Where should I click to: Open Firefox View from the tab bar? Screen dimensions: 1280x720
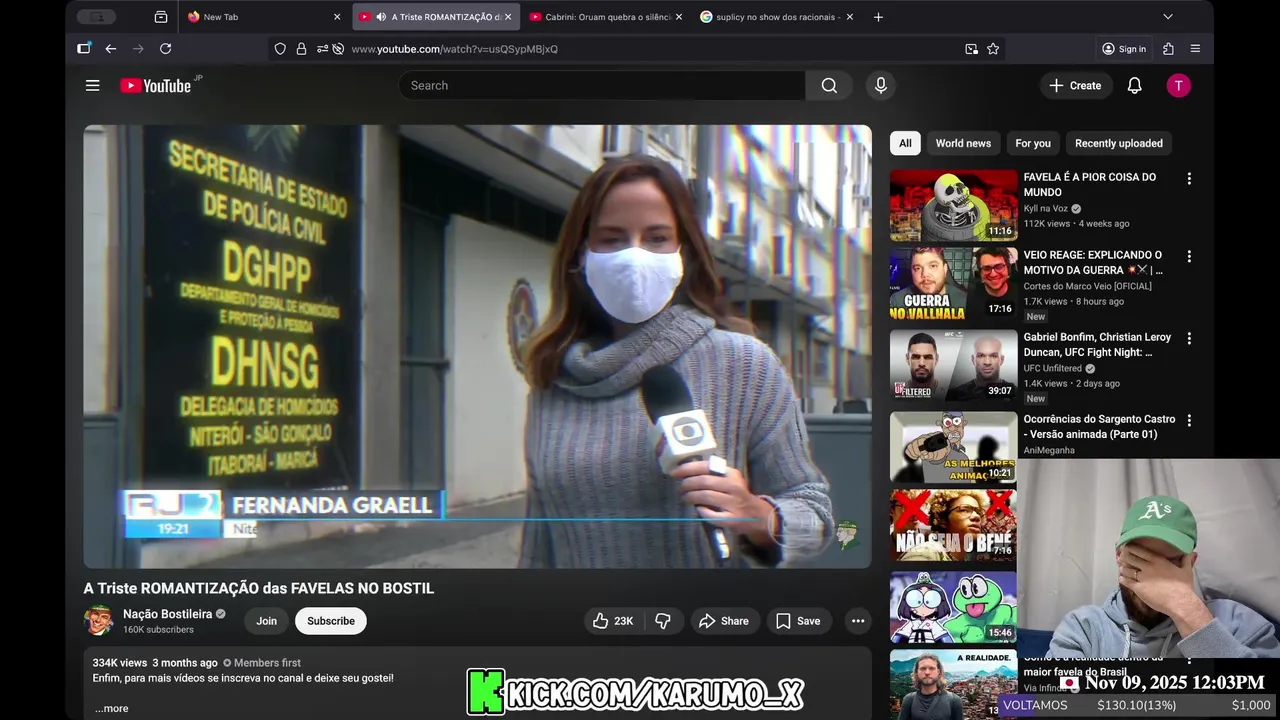coord(161,17)
